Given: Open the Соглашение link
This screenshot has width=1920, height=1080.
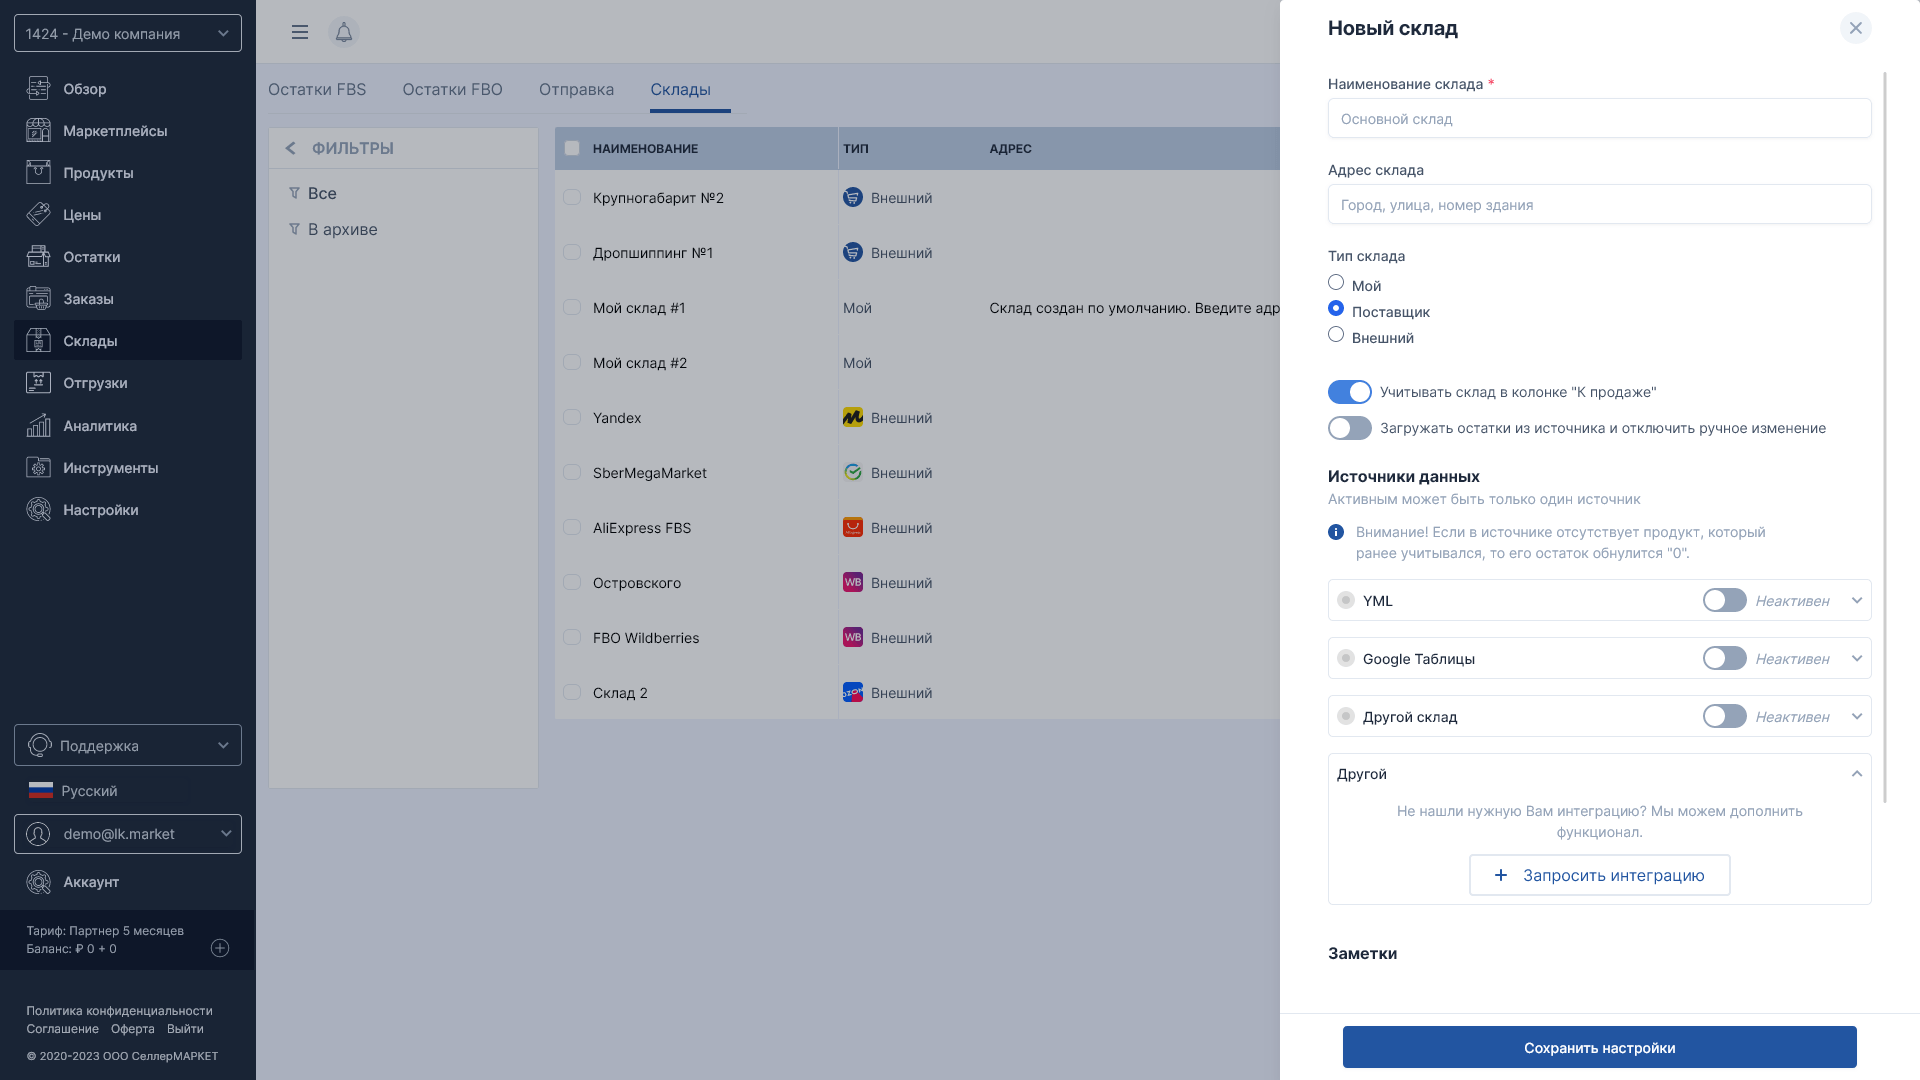Looking at the screenshot, I should tap(62, 1029).
